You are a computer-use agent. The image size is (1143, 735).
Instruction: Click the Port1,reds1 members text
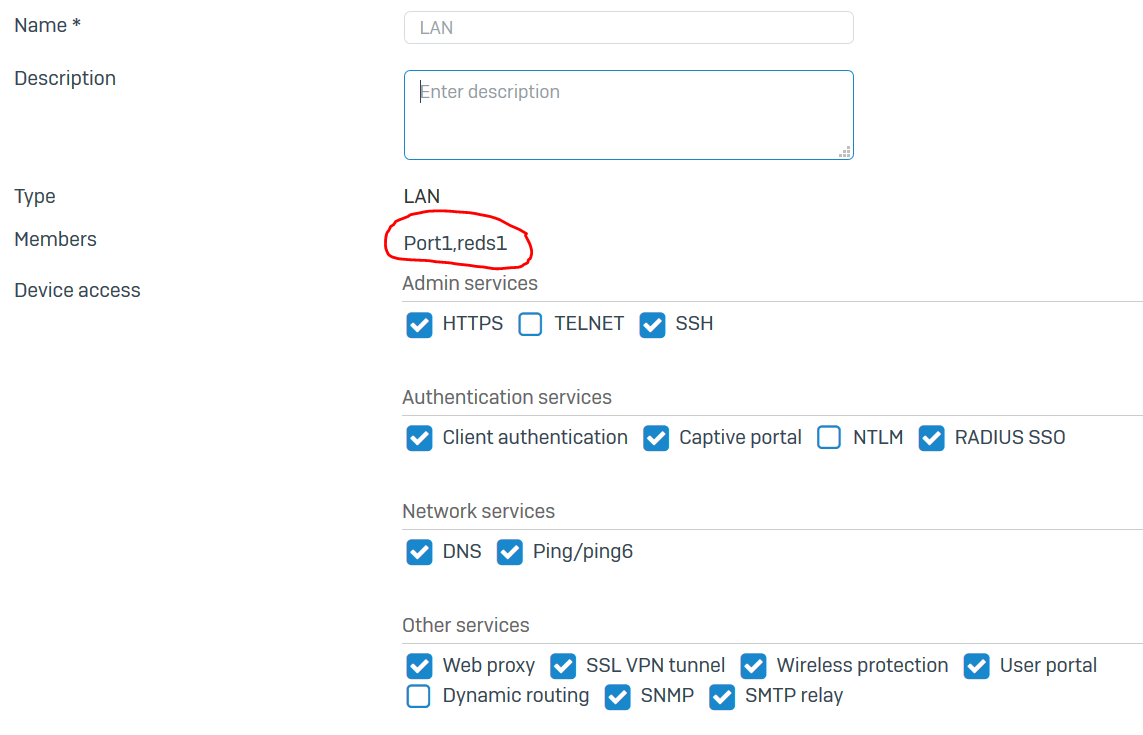pyautogui.click(x=455, y=243)
